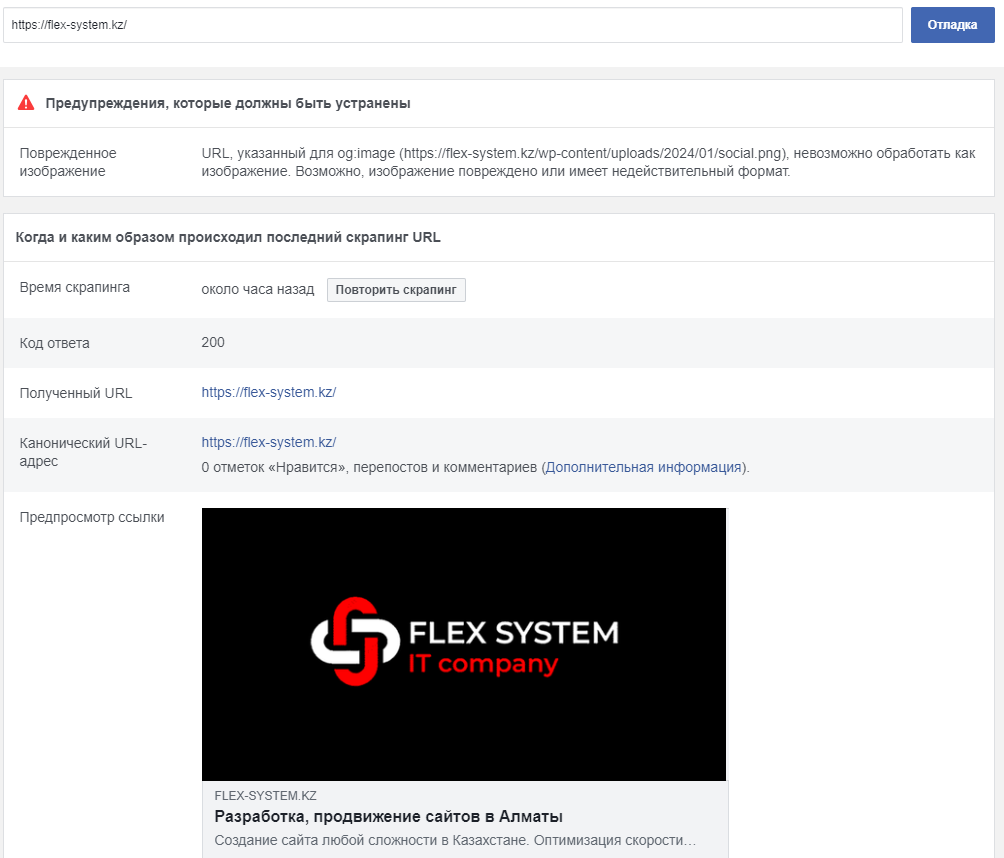Focus the URL input field
Image resolution: width=1004 pixels, height=858 pixels.
coord(453,25)
